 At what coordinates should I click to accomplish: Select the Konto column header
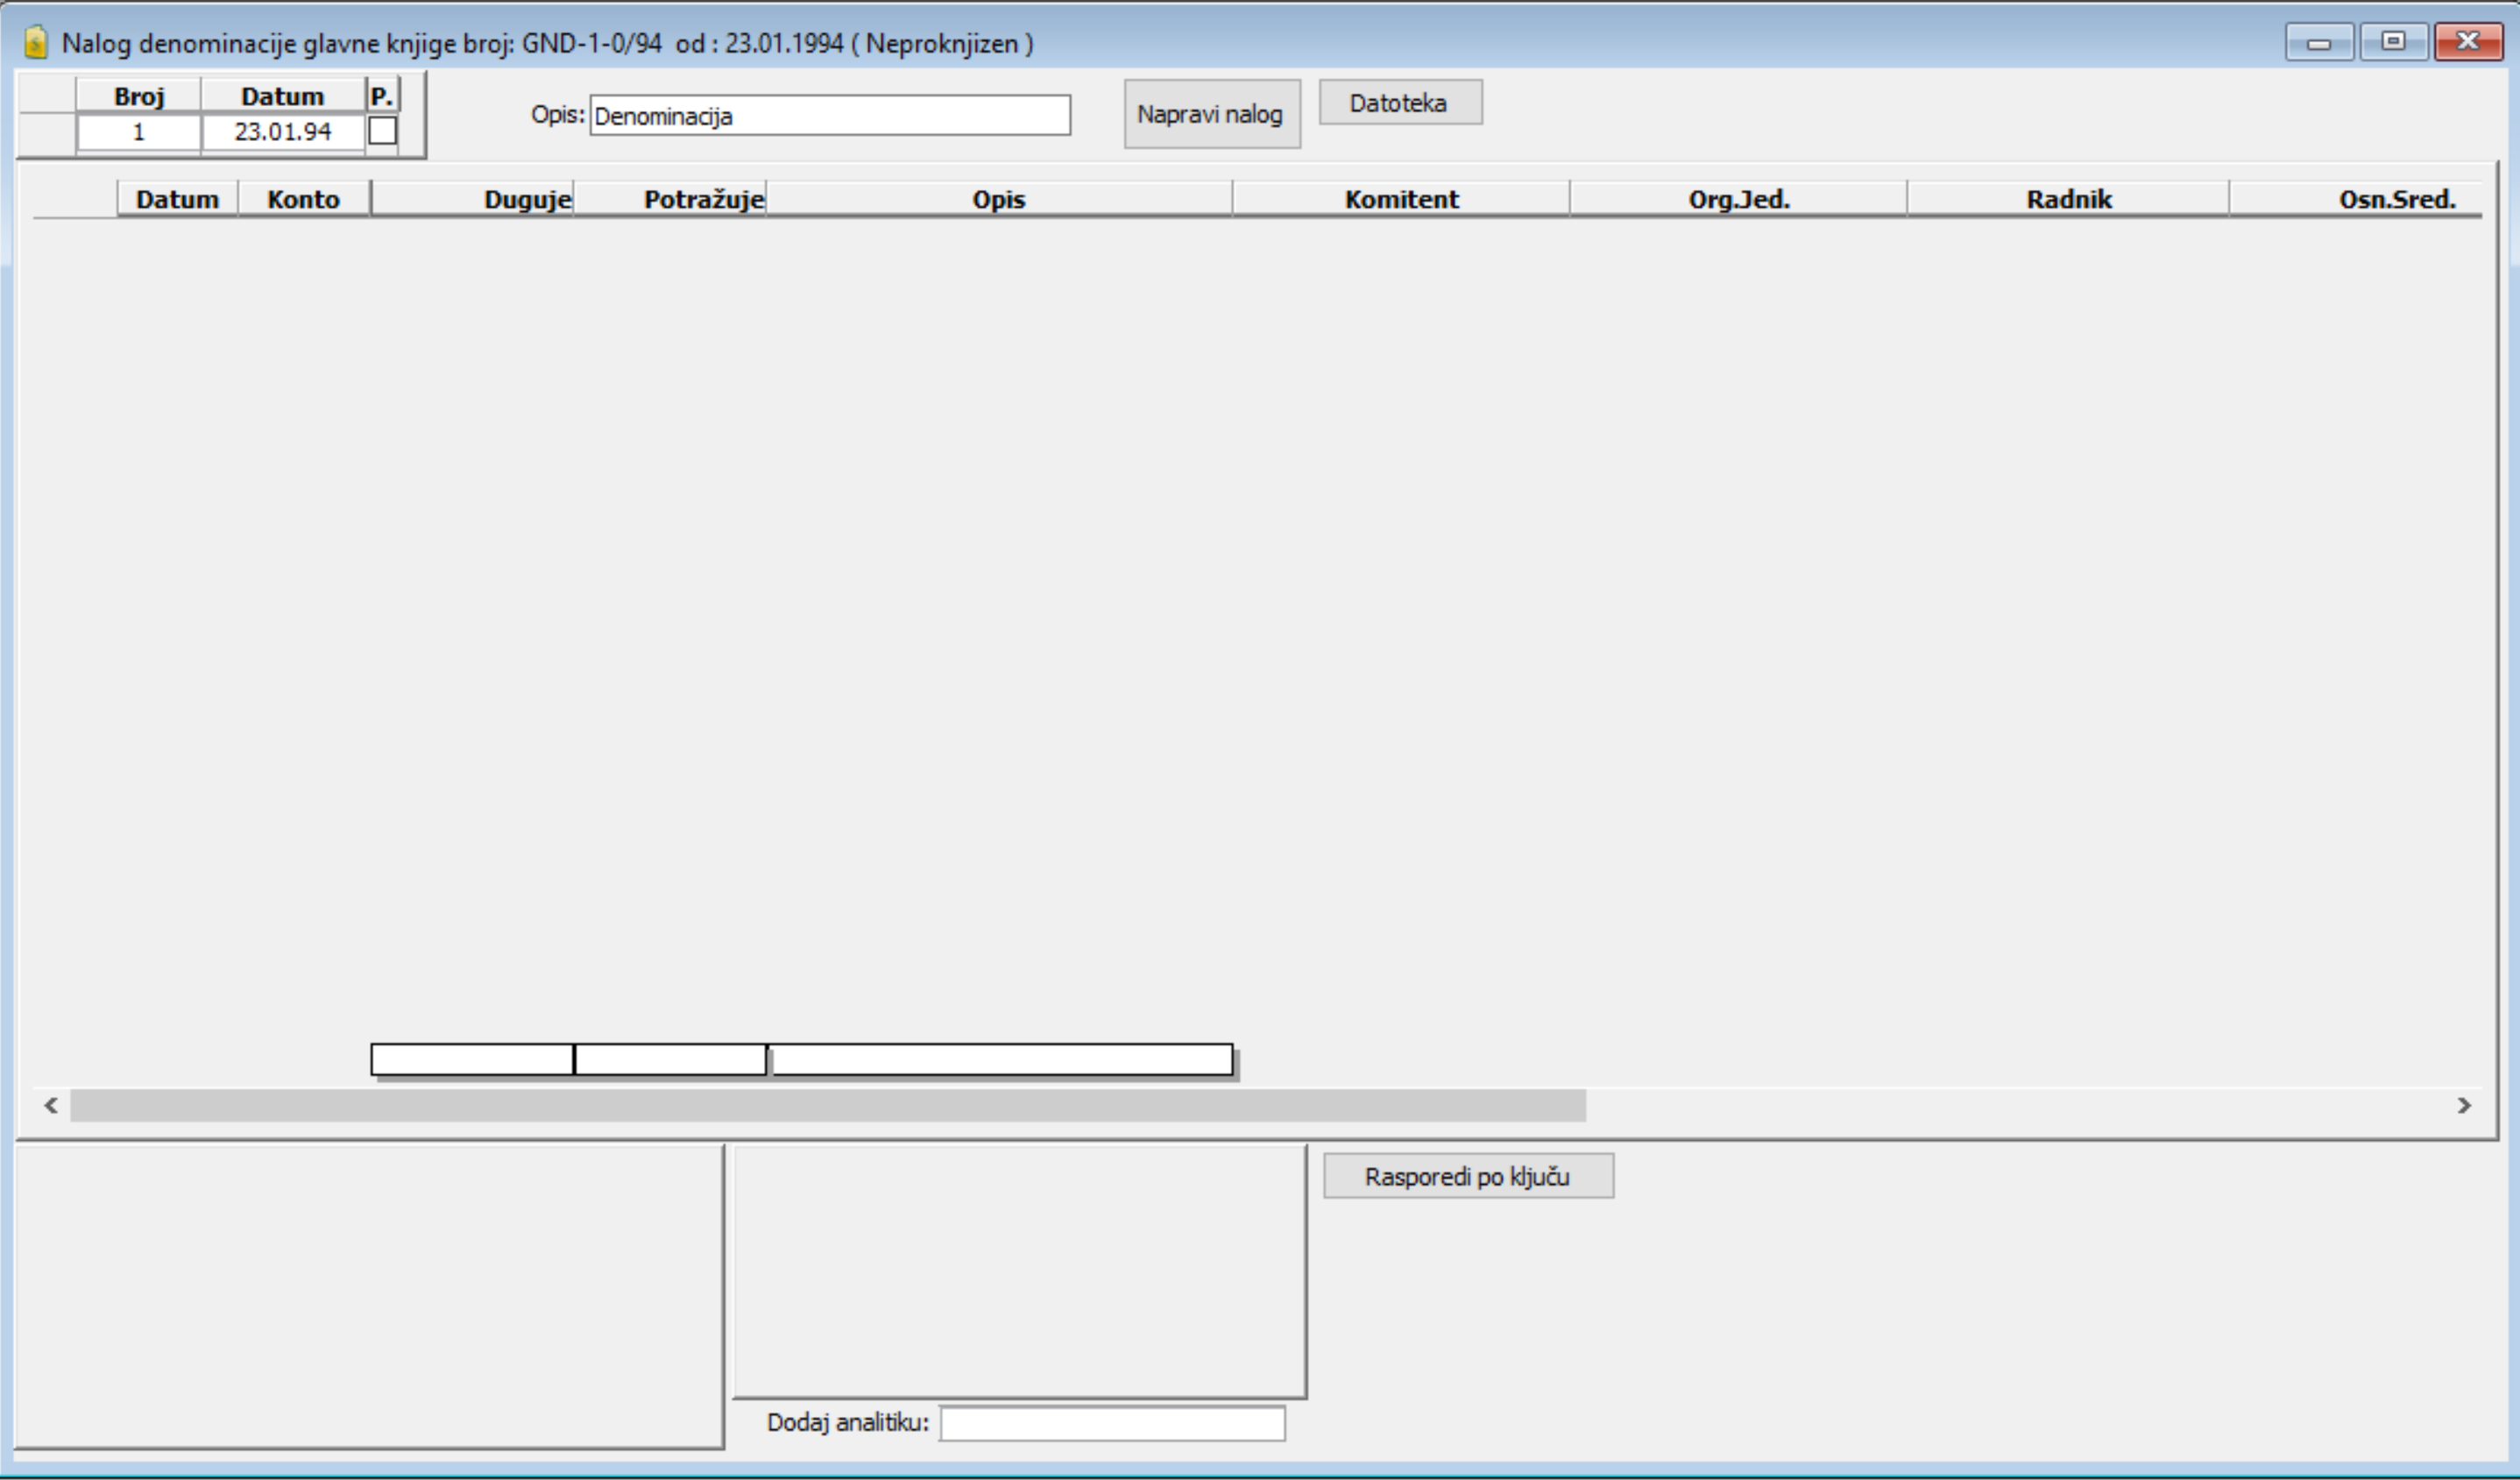click(303, 199)
